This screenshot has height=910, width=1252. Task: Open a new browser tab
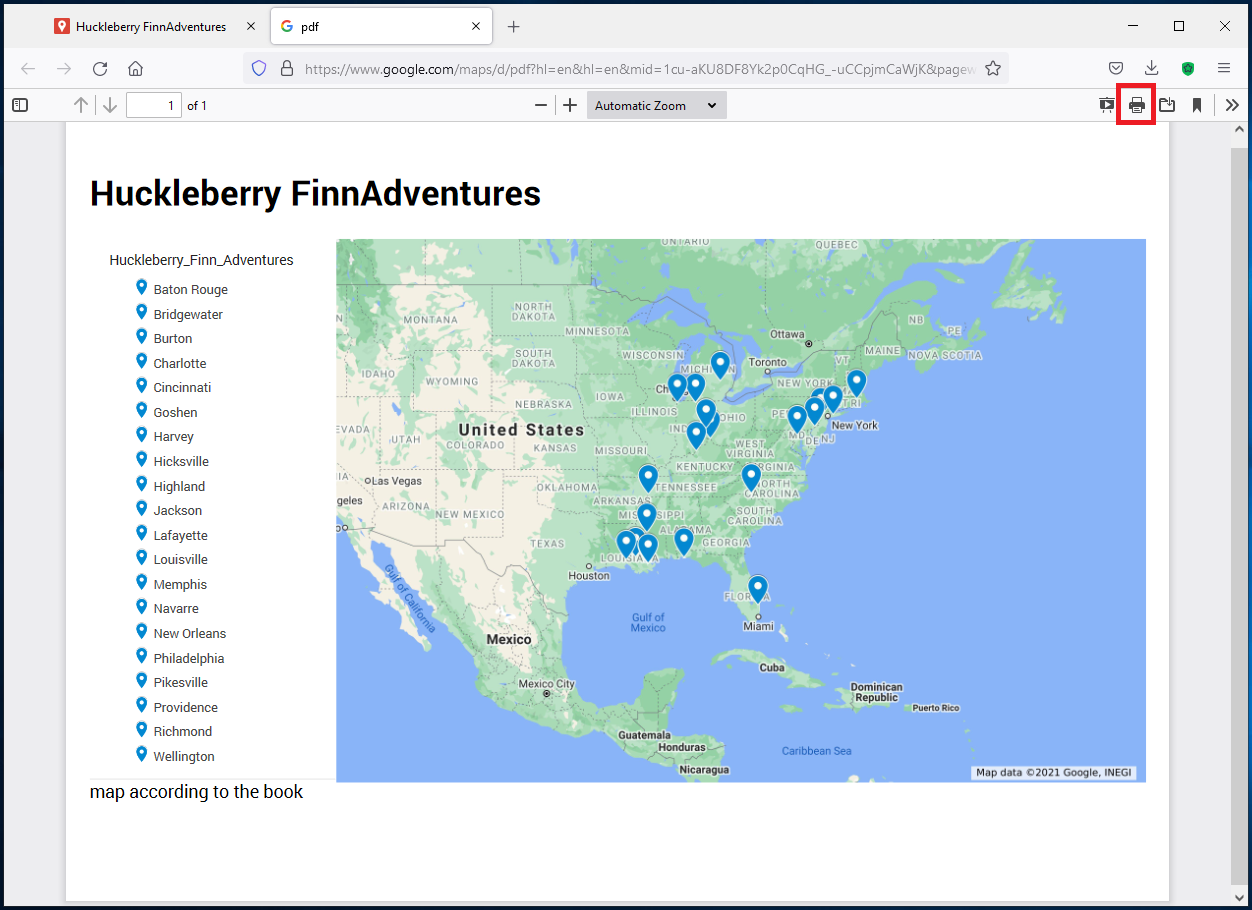(x=514, y=27)
